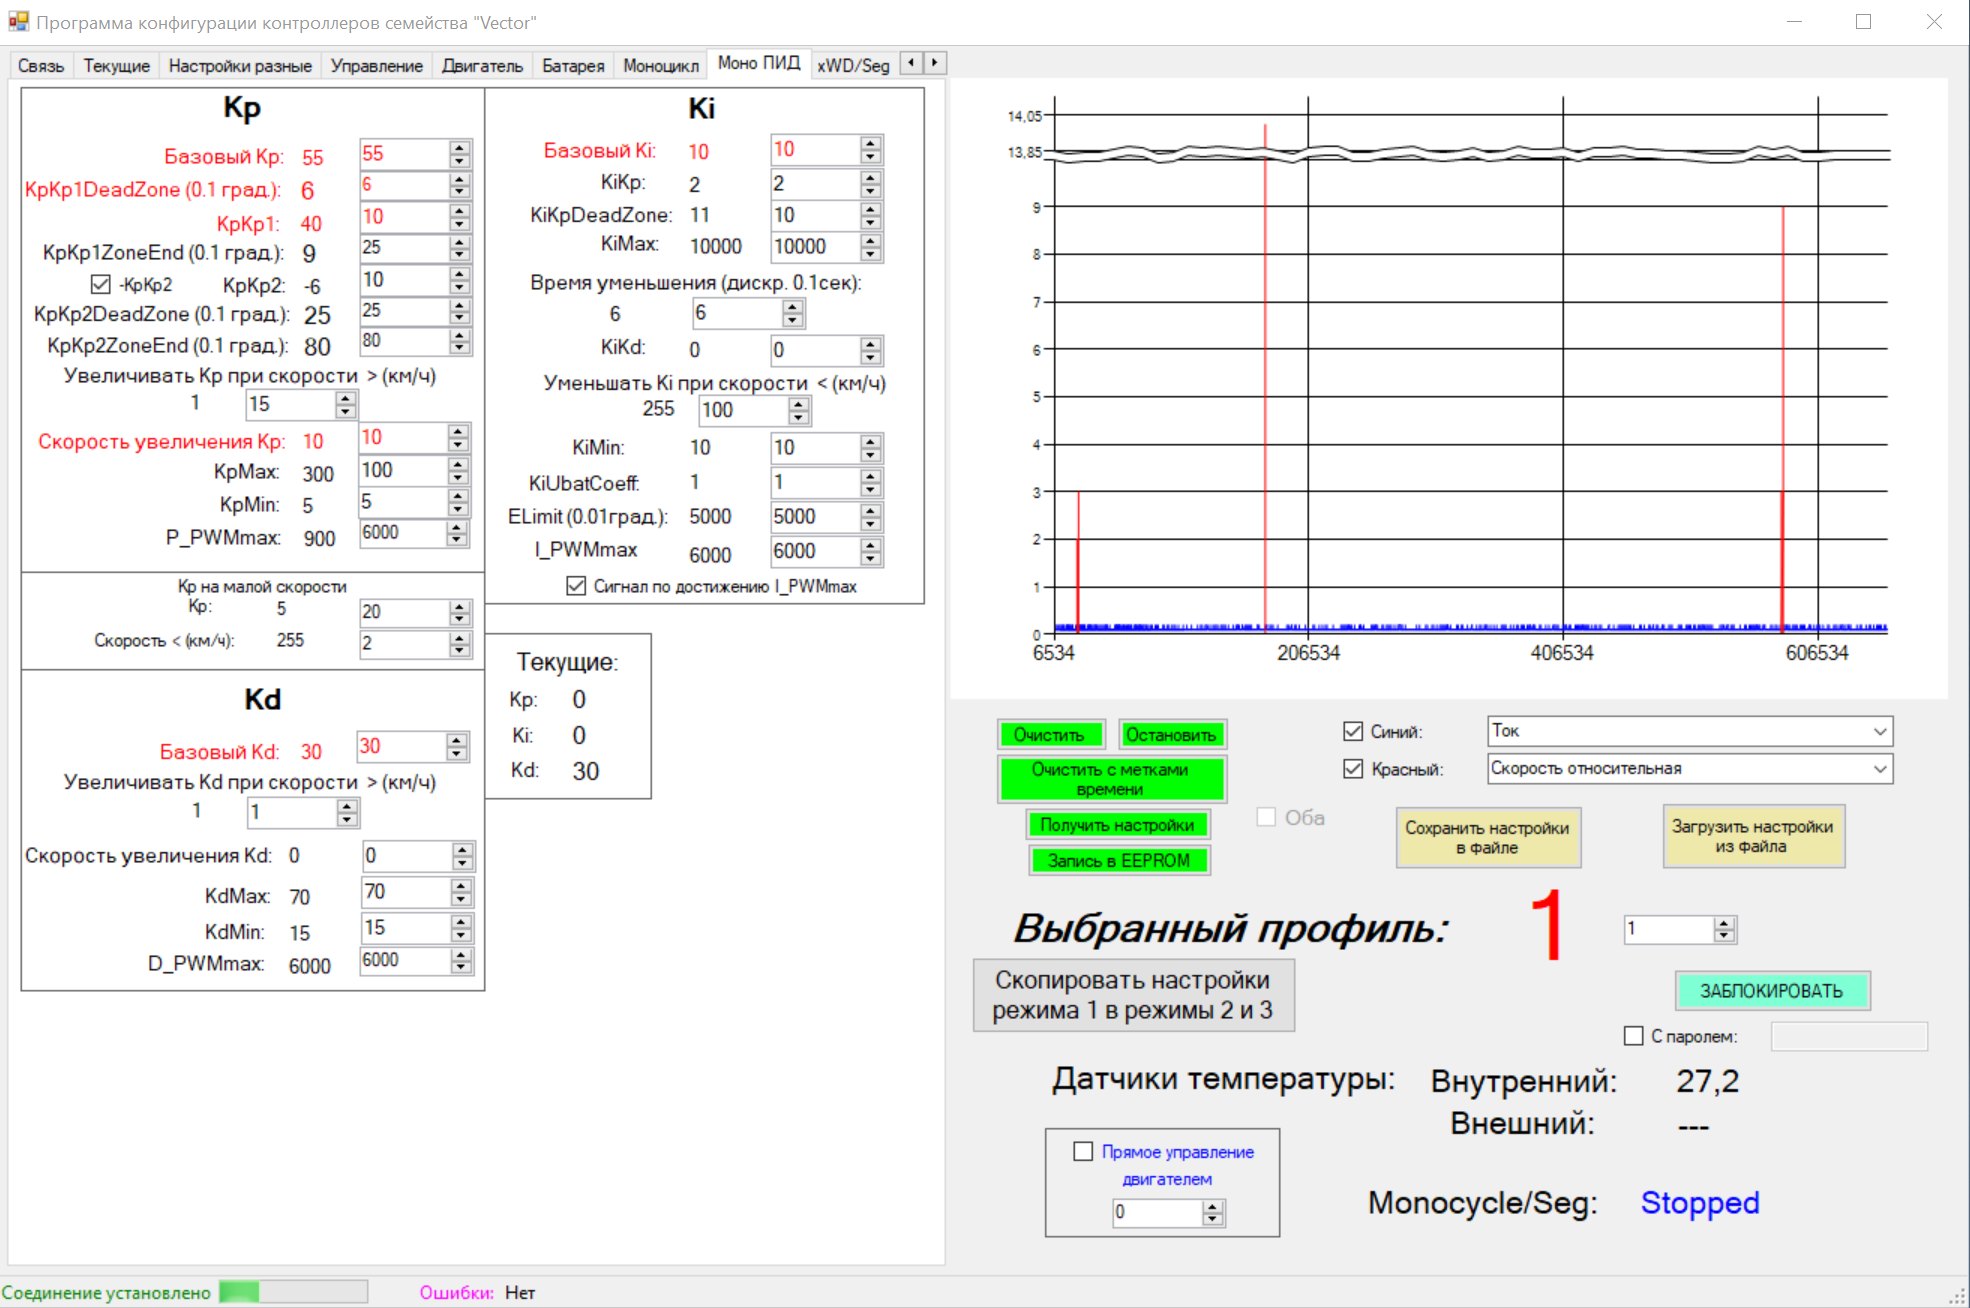Screen dimensions: 1970x1308
Task: Click the profile number input field
Action: point(1668,929)
